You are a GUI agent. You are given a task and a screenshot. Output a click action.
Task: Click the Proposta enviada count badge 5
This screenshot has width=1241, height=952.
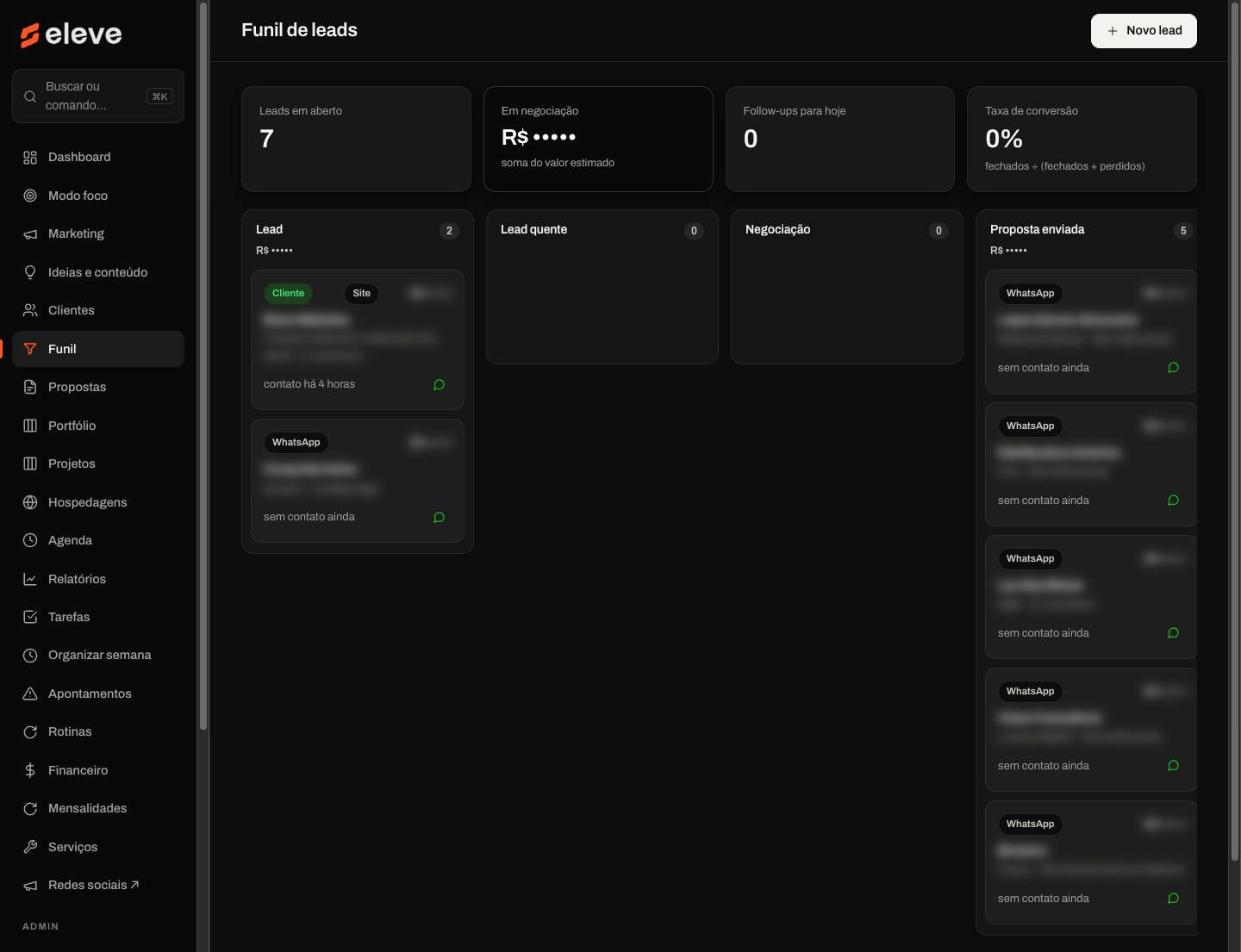[x=1184, y=231]
